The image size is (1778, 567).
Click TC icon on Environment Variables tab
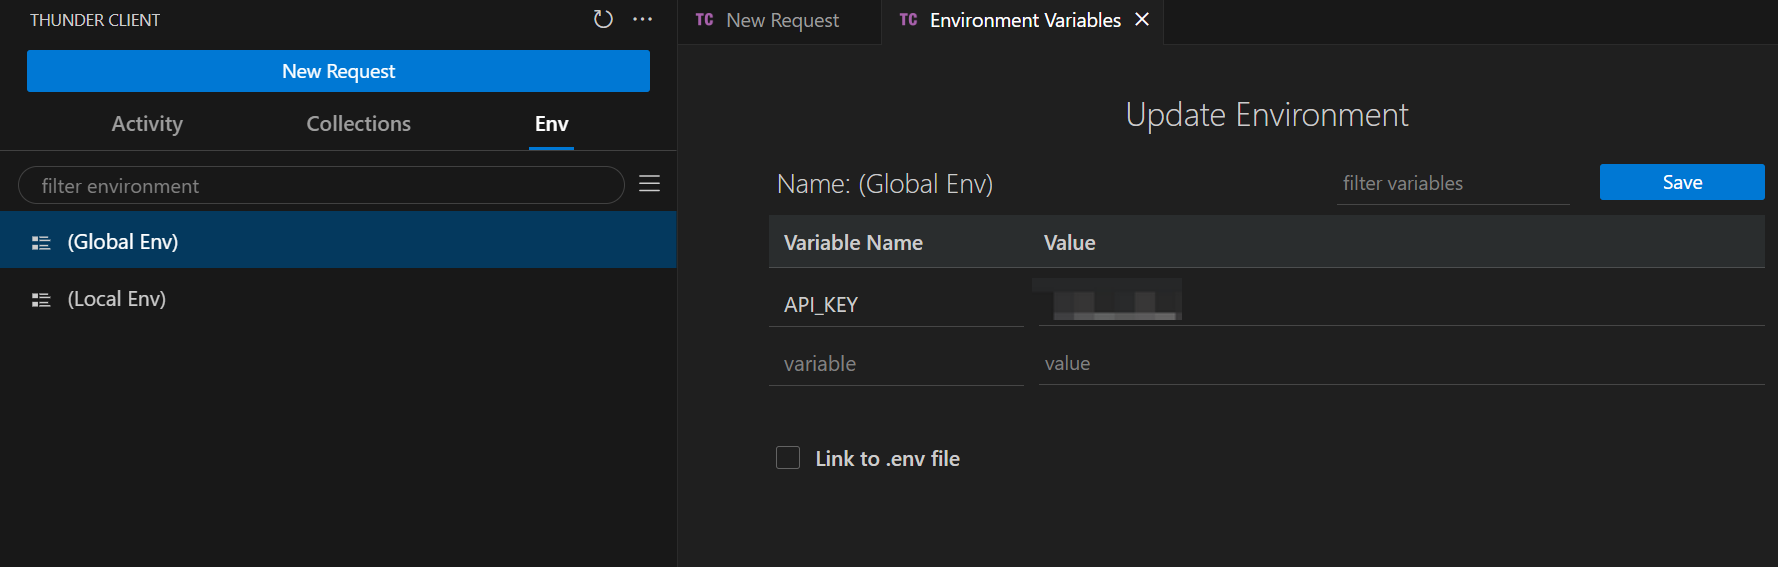(x=908, y=20)
